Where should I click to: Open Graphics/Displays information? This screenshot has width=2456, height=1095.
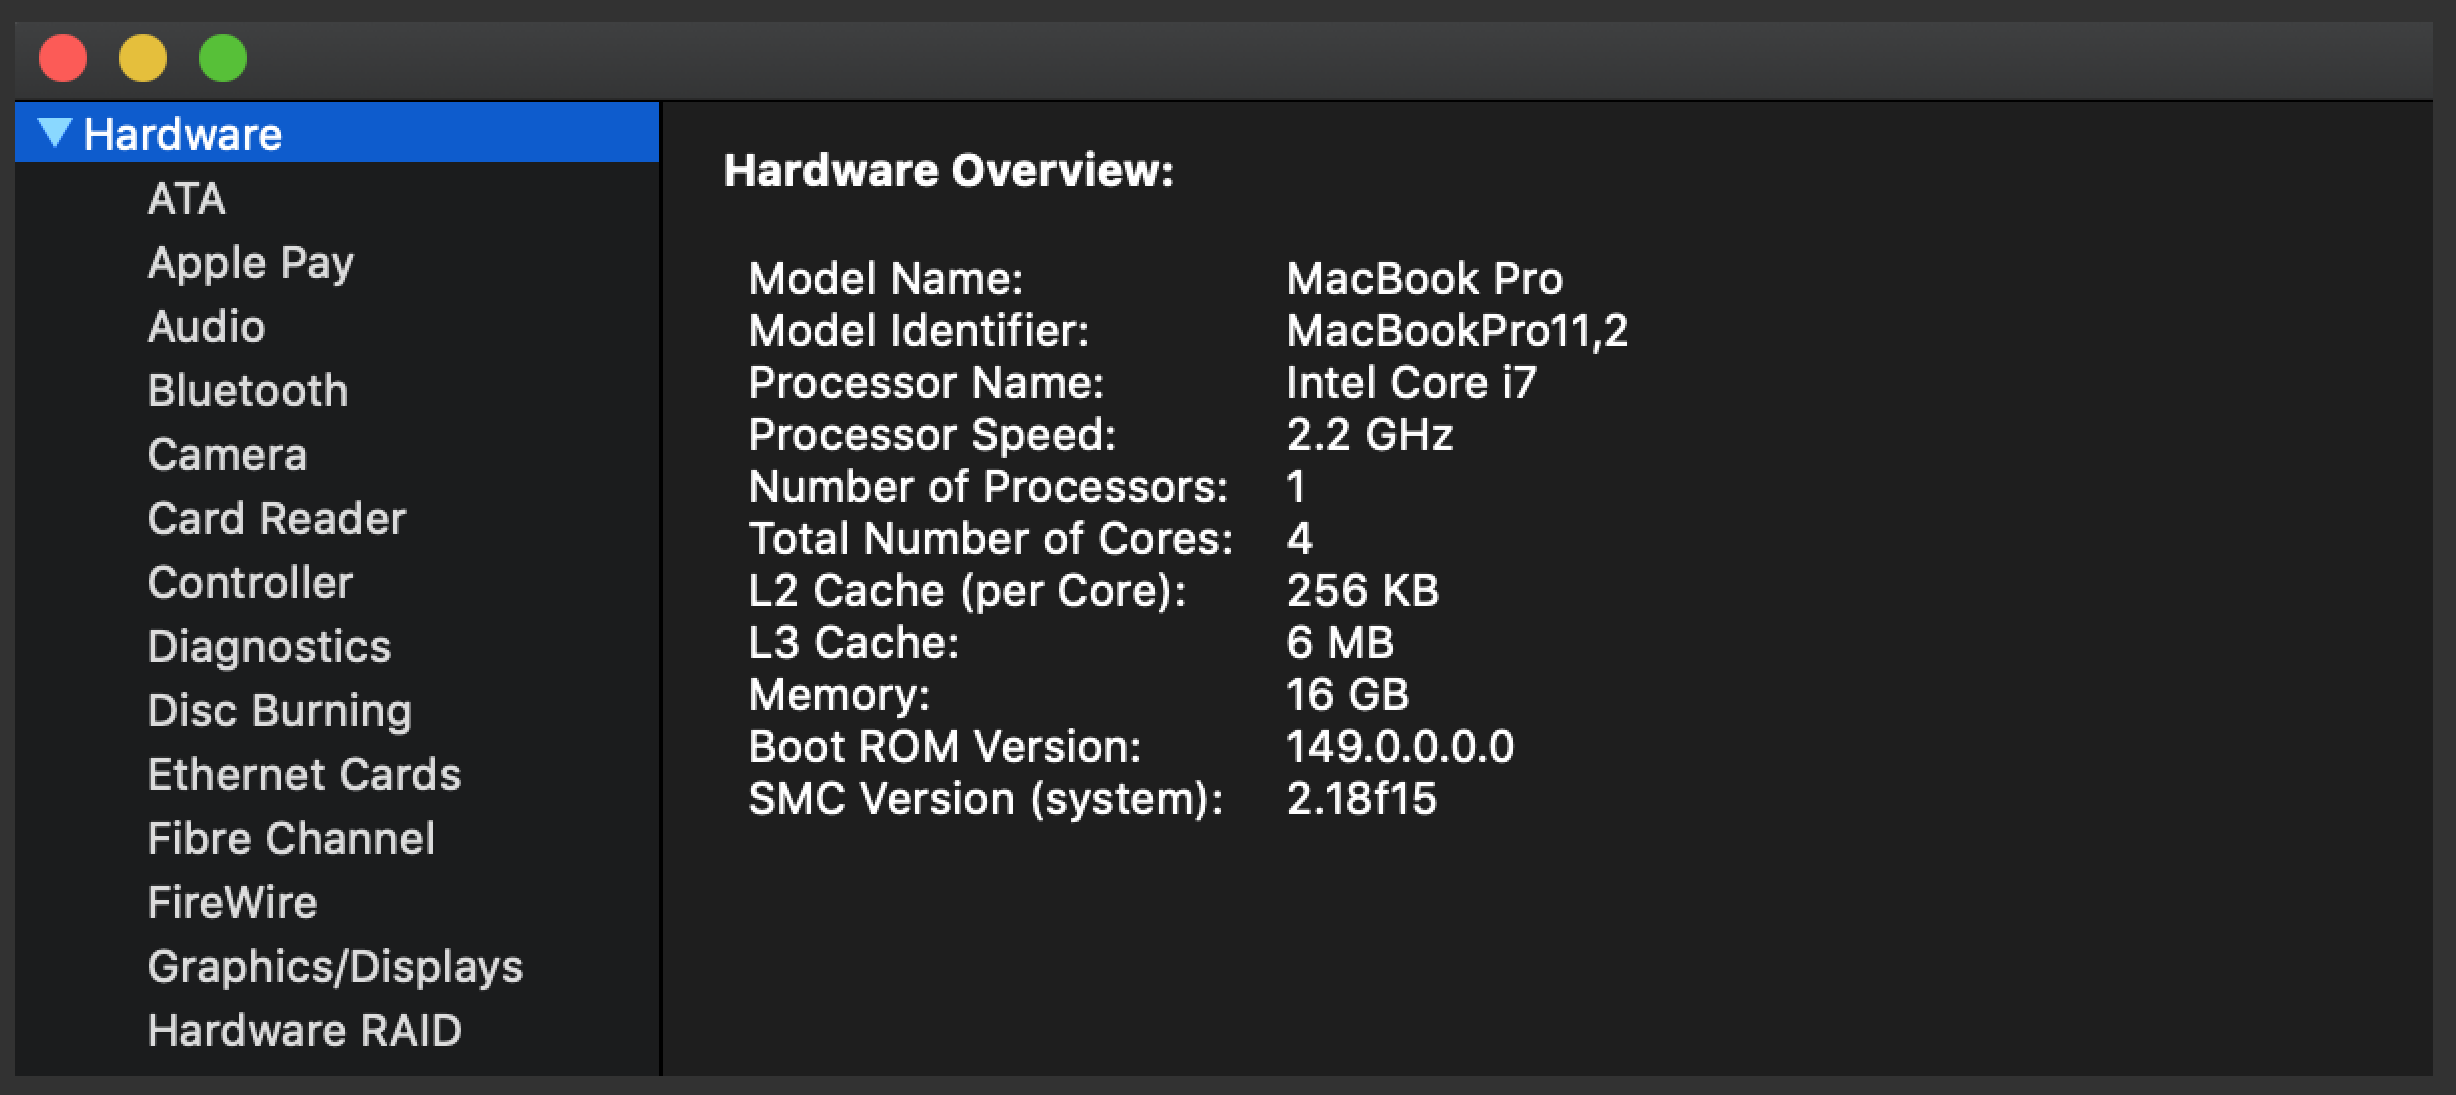click(x=335, y=967)
